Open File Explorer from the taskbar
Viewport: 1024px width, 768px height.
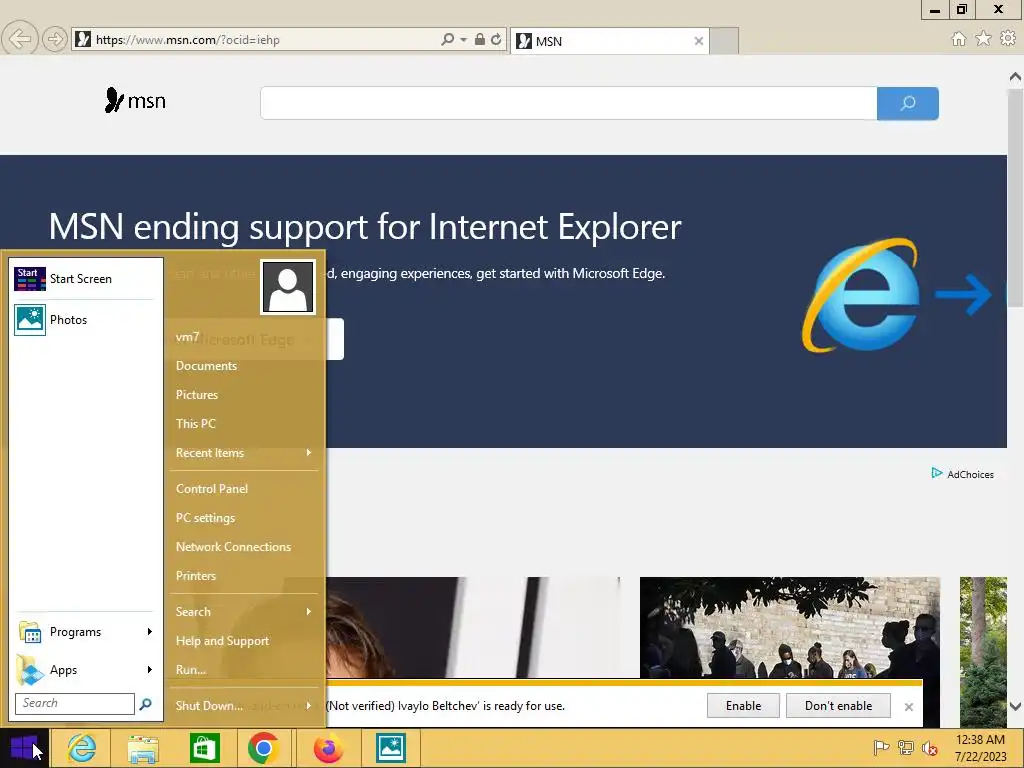[x=143, y=748]
